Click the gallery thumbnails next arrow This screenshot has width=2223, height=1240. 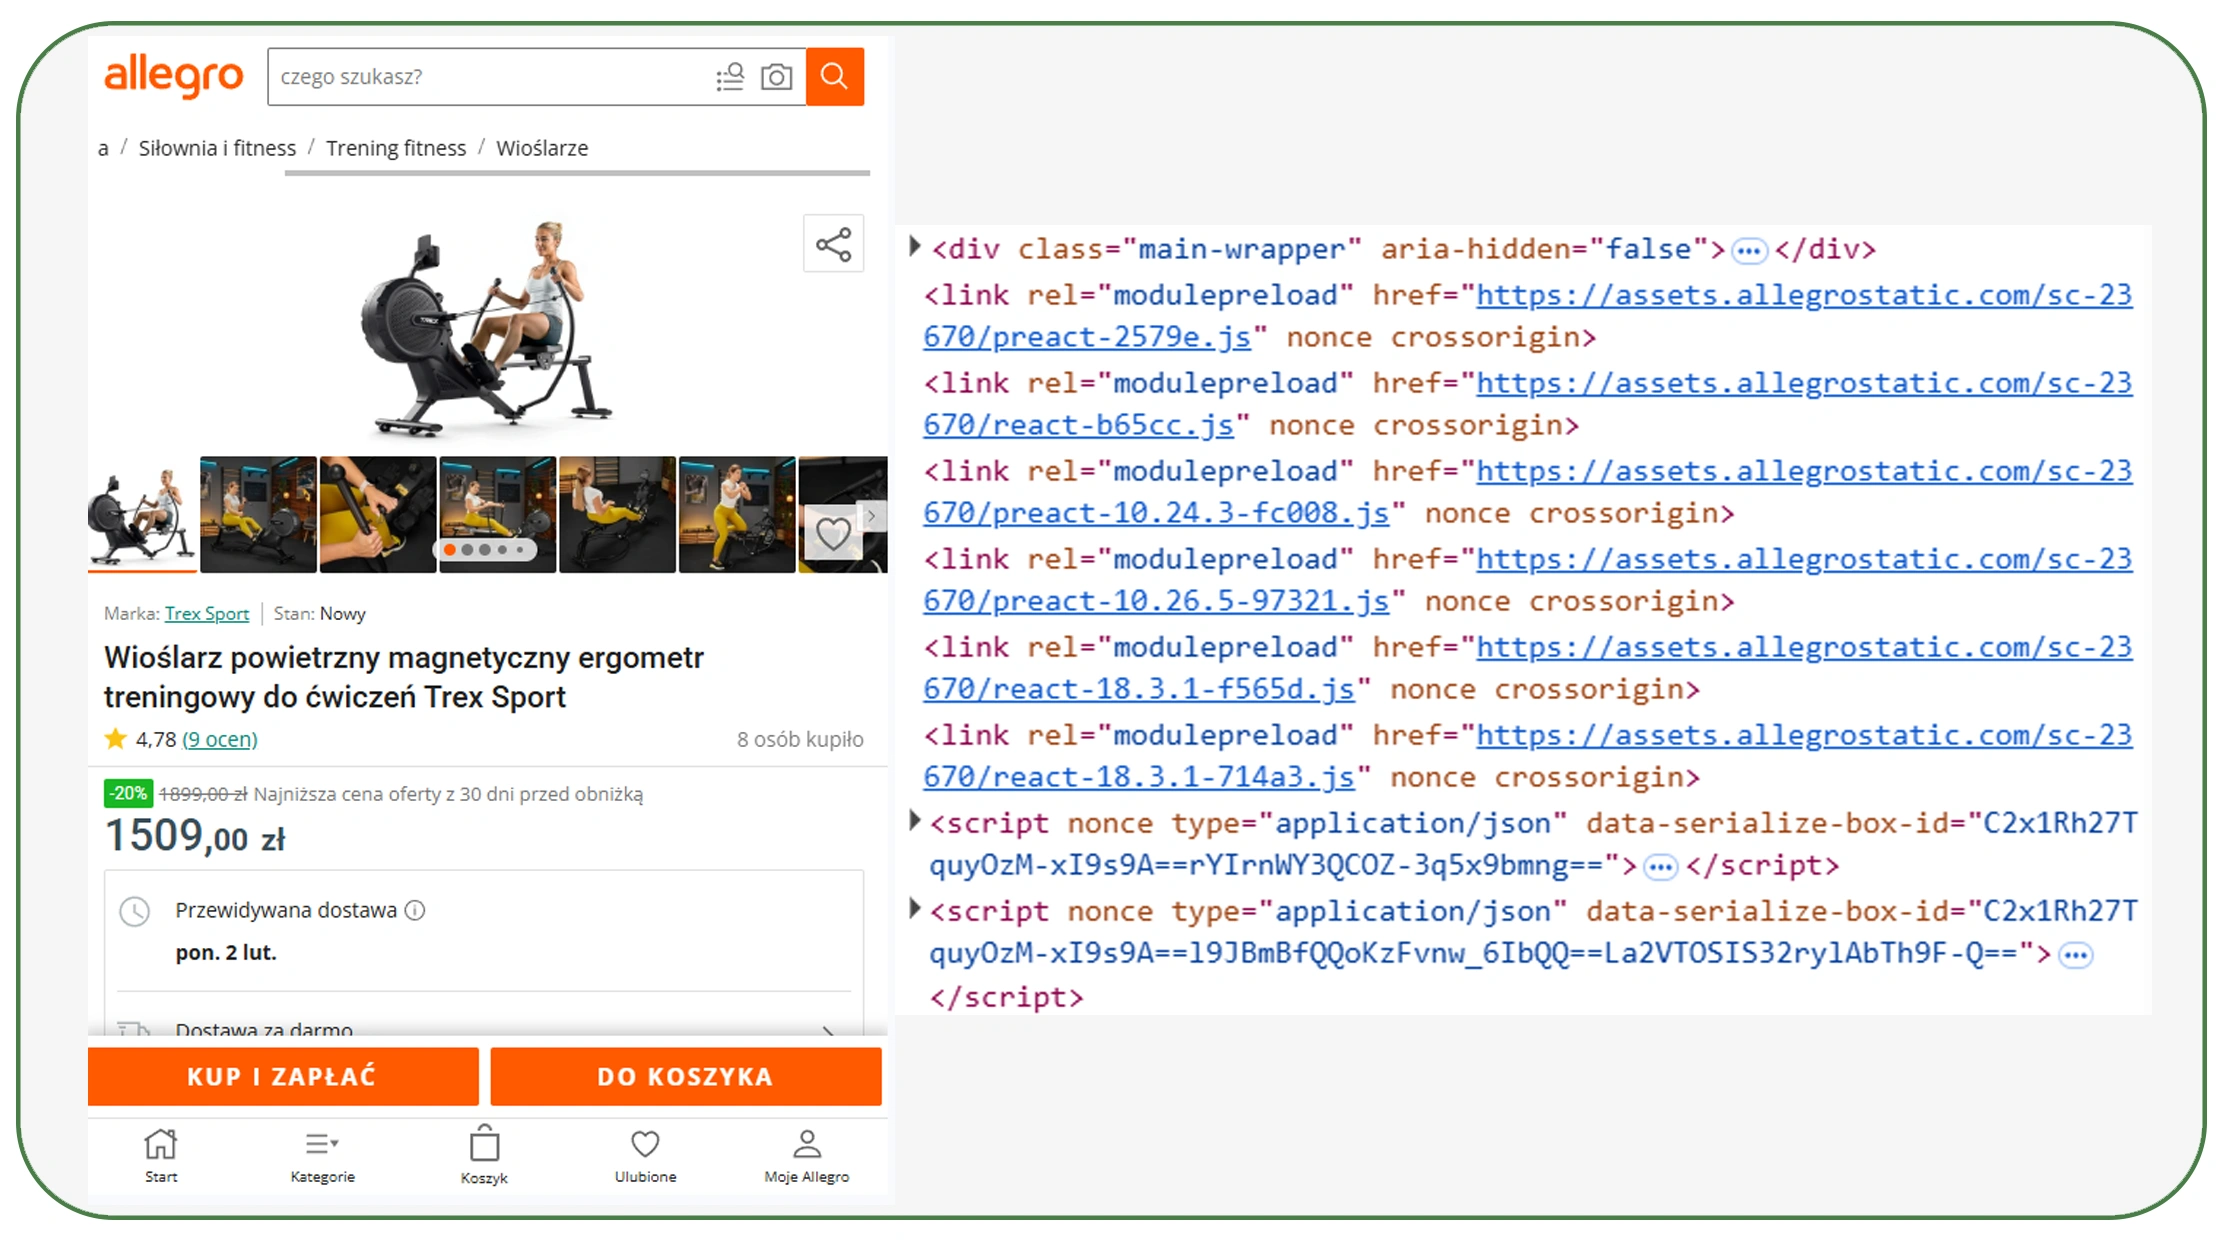872,516
